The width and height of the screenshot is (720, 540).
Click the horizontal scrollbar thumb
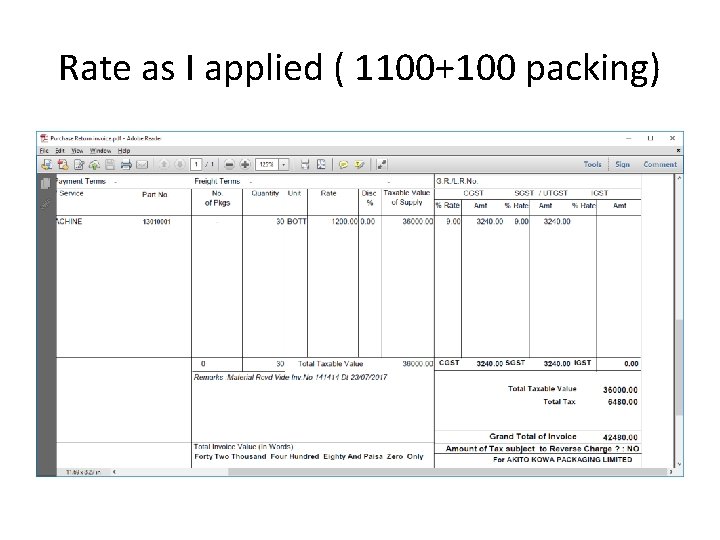pyautogui.click(x=447, y=472)
